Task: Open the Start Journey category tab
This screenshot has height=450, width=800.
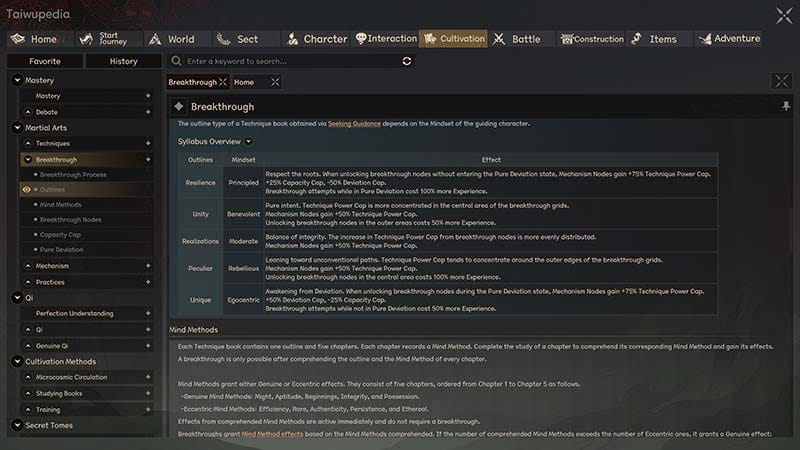Action: click(x=109, y=39)
